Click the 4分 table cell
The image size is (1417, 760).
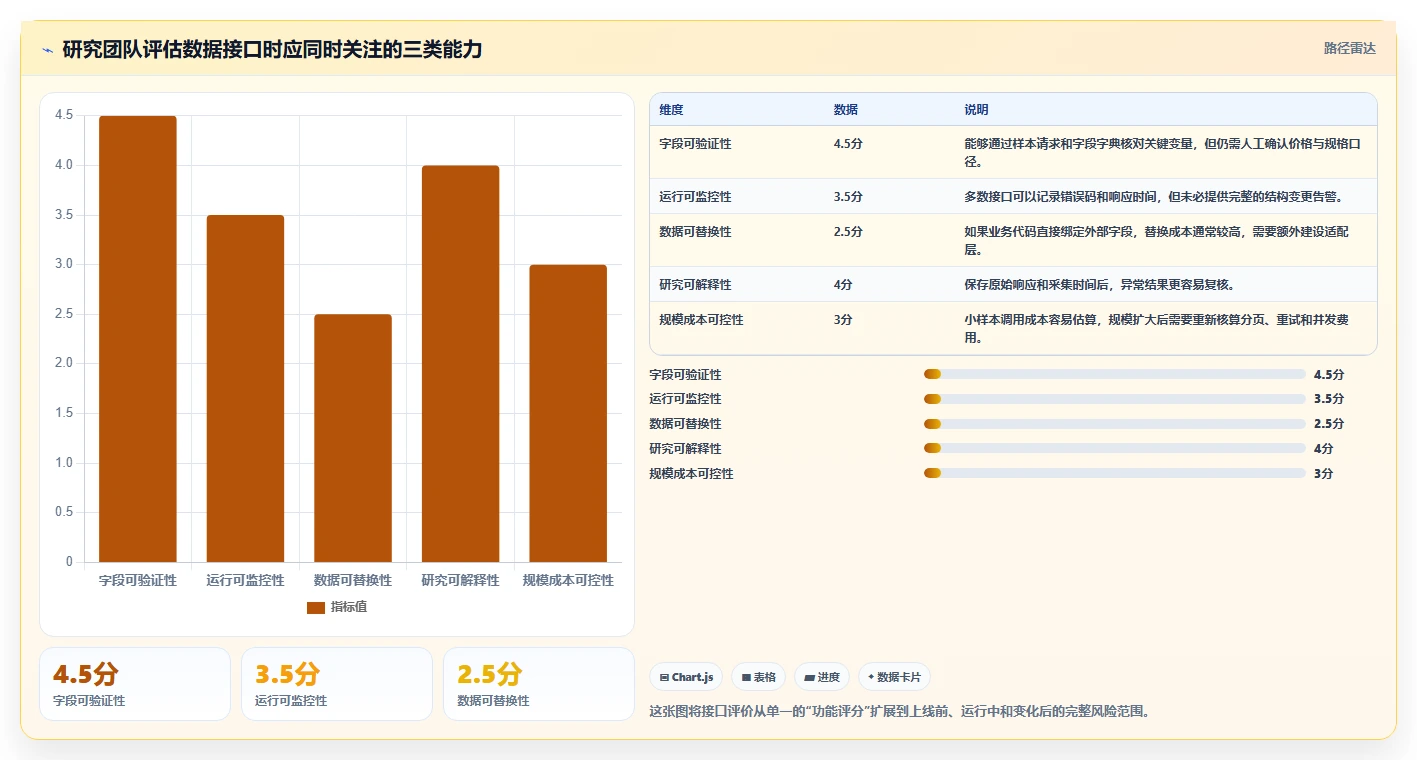[843, 285]
